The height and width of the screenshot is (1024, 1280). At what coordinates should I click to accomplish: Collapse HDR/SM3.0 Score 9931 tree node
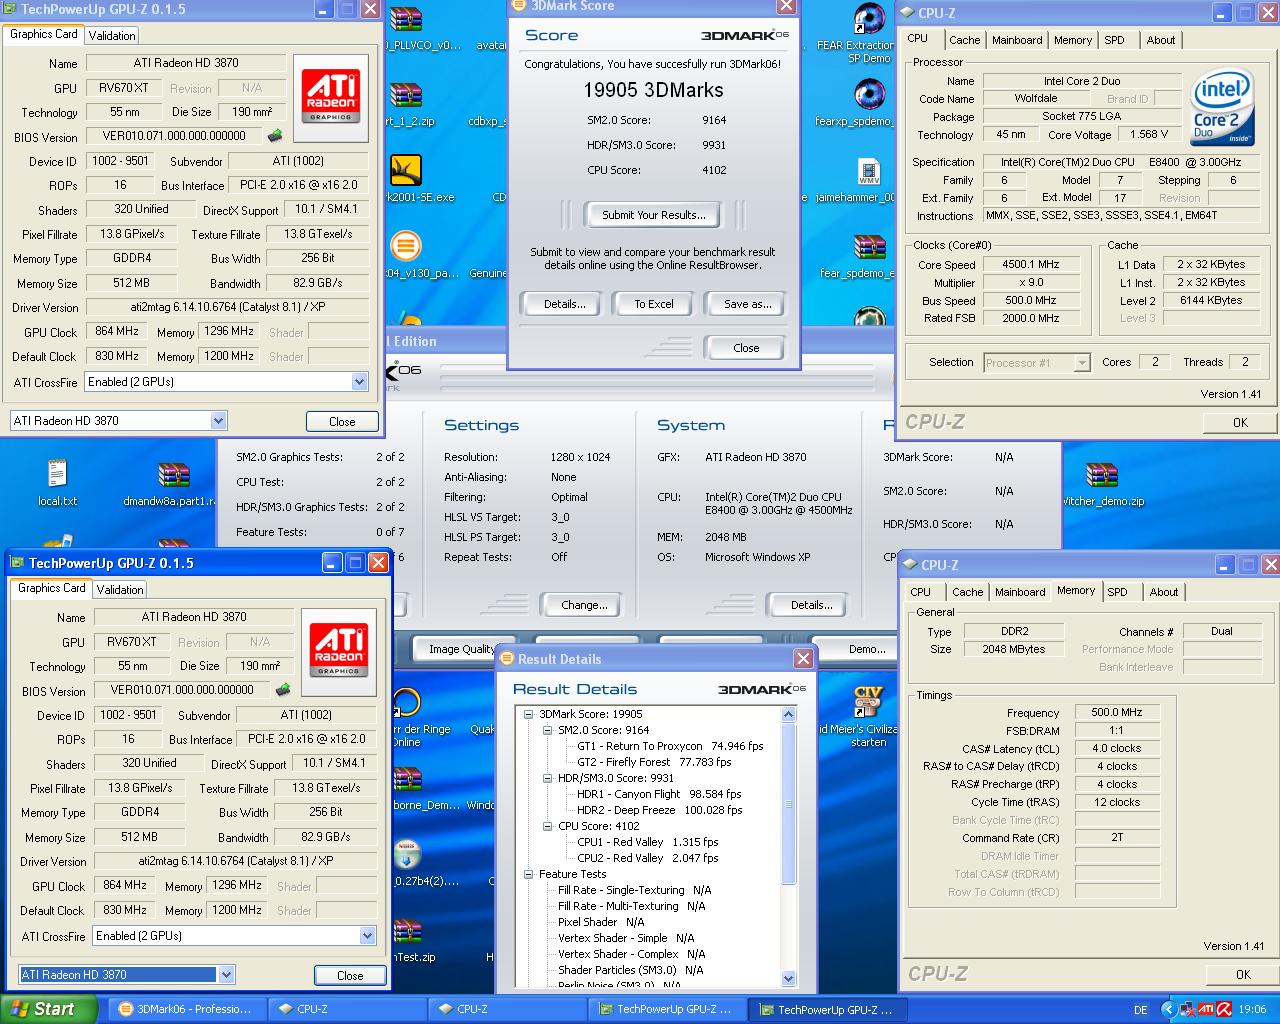coord(548,778)
